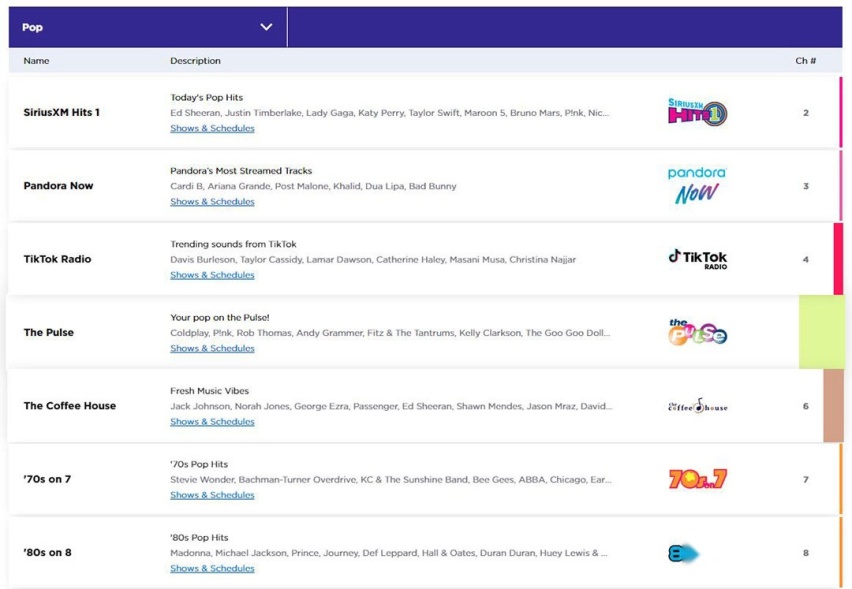Click channel number 8 for '80s on 8
The image size is (852, 589).
tap(806, 553)
